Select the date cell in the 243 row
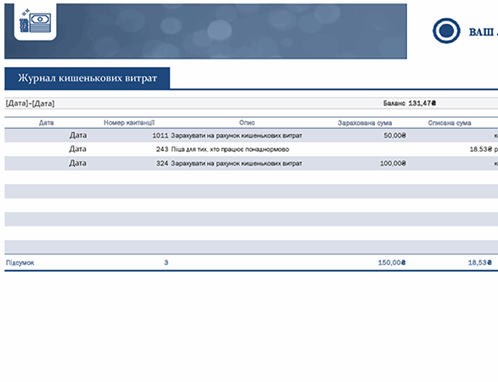The height and width of the screenshot is (382, 498). tap(78, 149)
